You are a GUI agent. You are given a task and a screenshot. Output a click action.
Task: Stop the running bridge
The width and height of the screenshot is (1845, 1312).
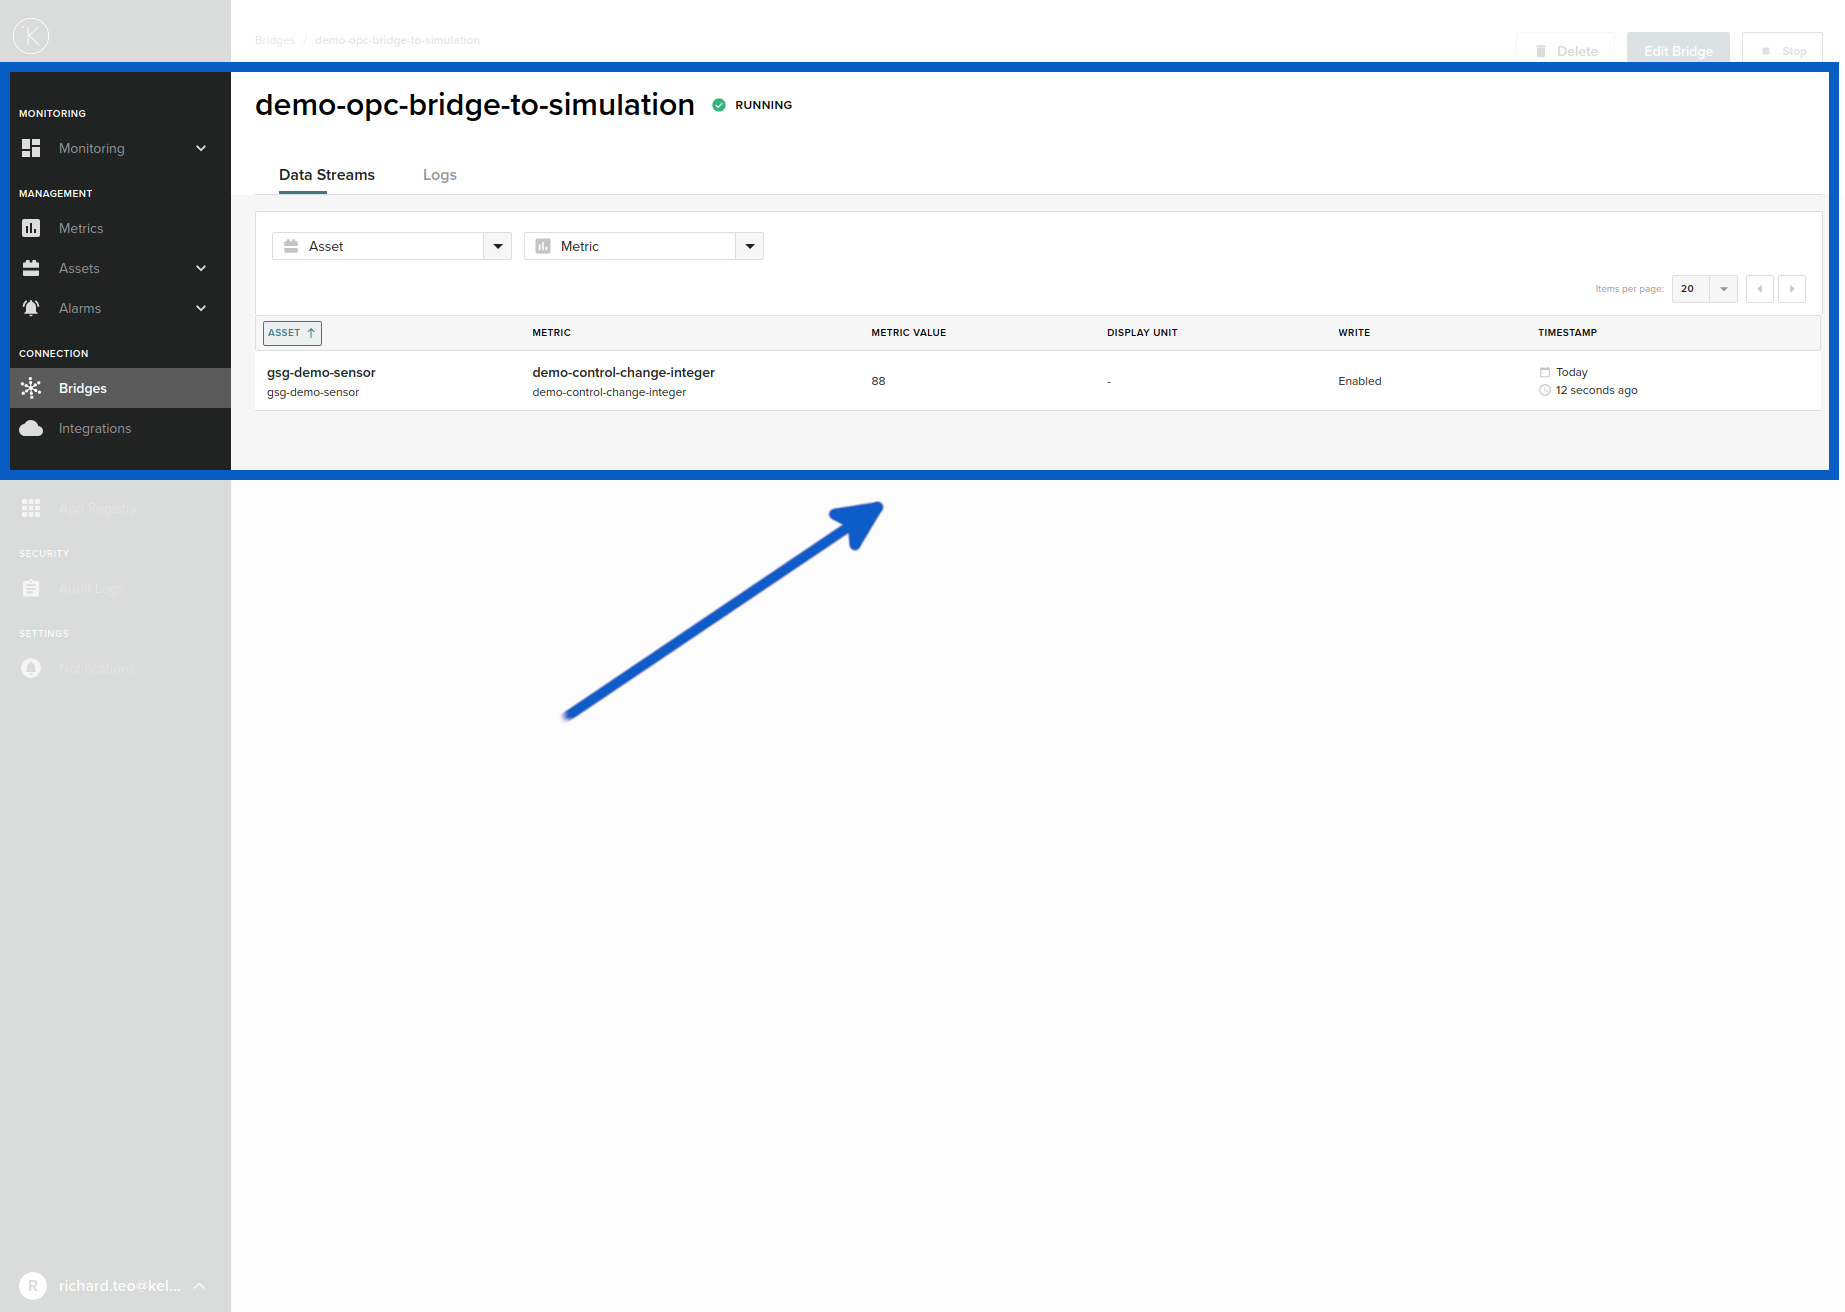coord(1783,50)
